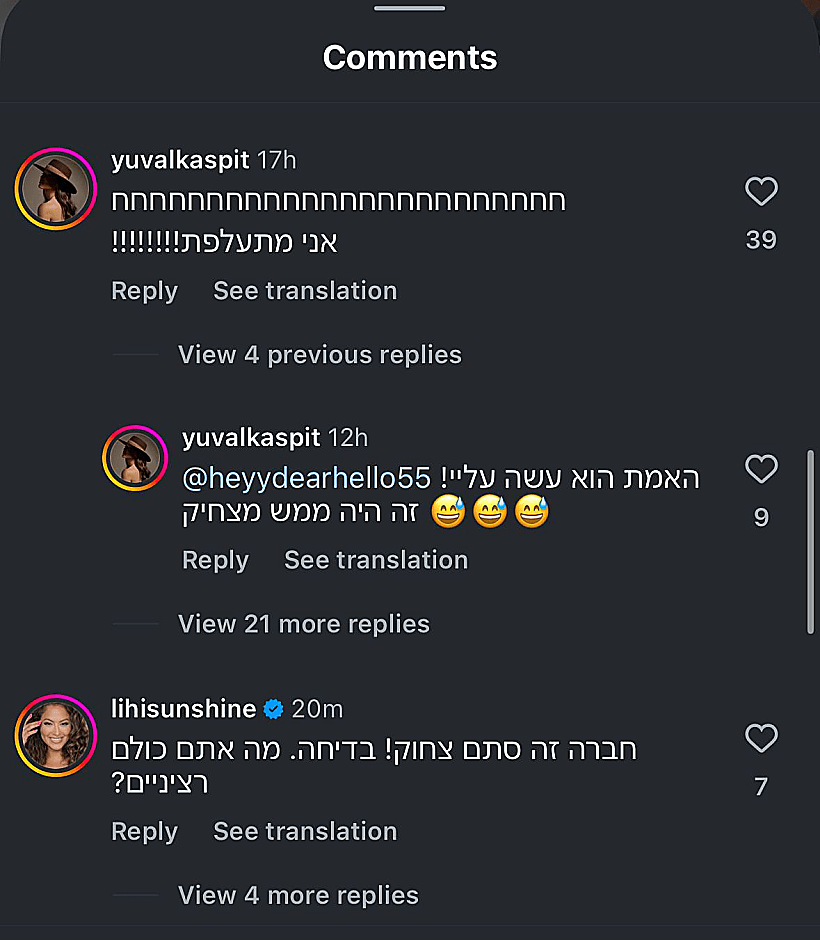The image size is (820, 940).
Task: Tap a sweat-smile emoji in yuvalkaspit's reply
Action: pyautogui.click(x=449, y=512)
